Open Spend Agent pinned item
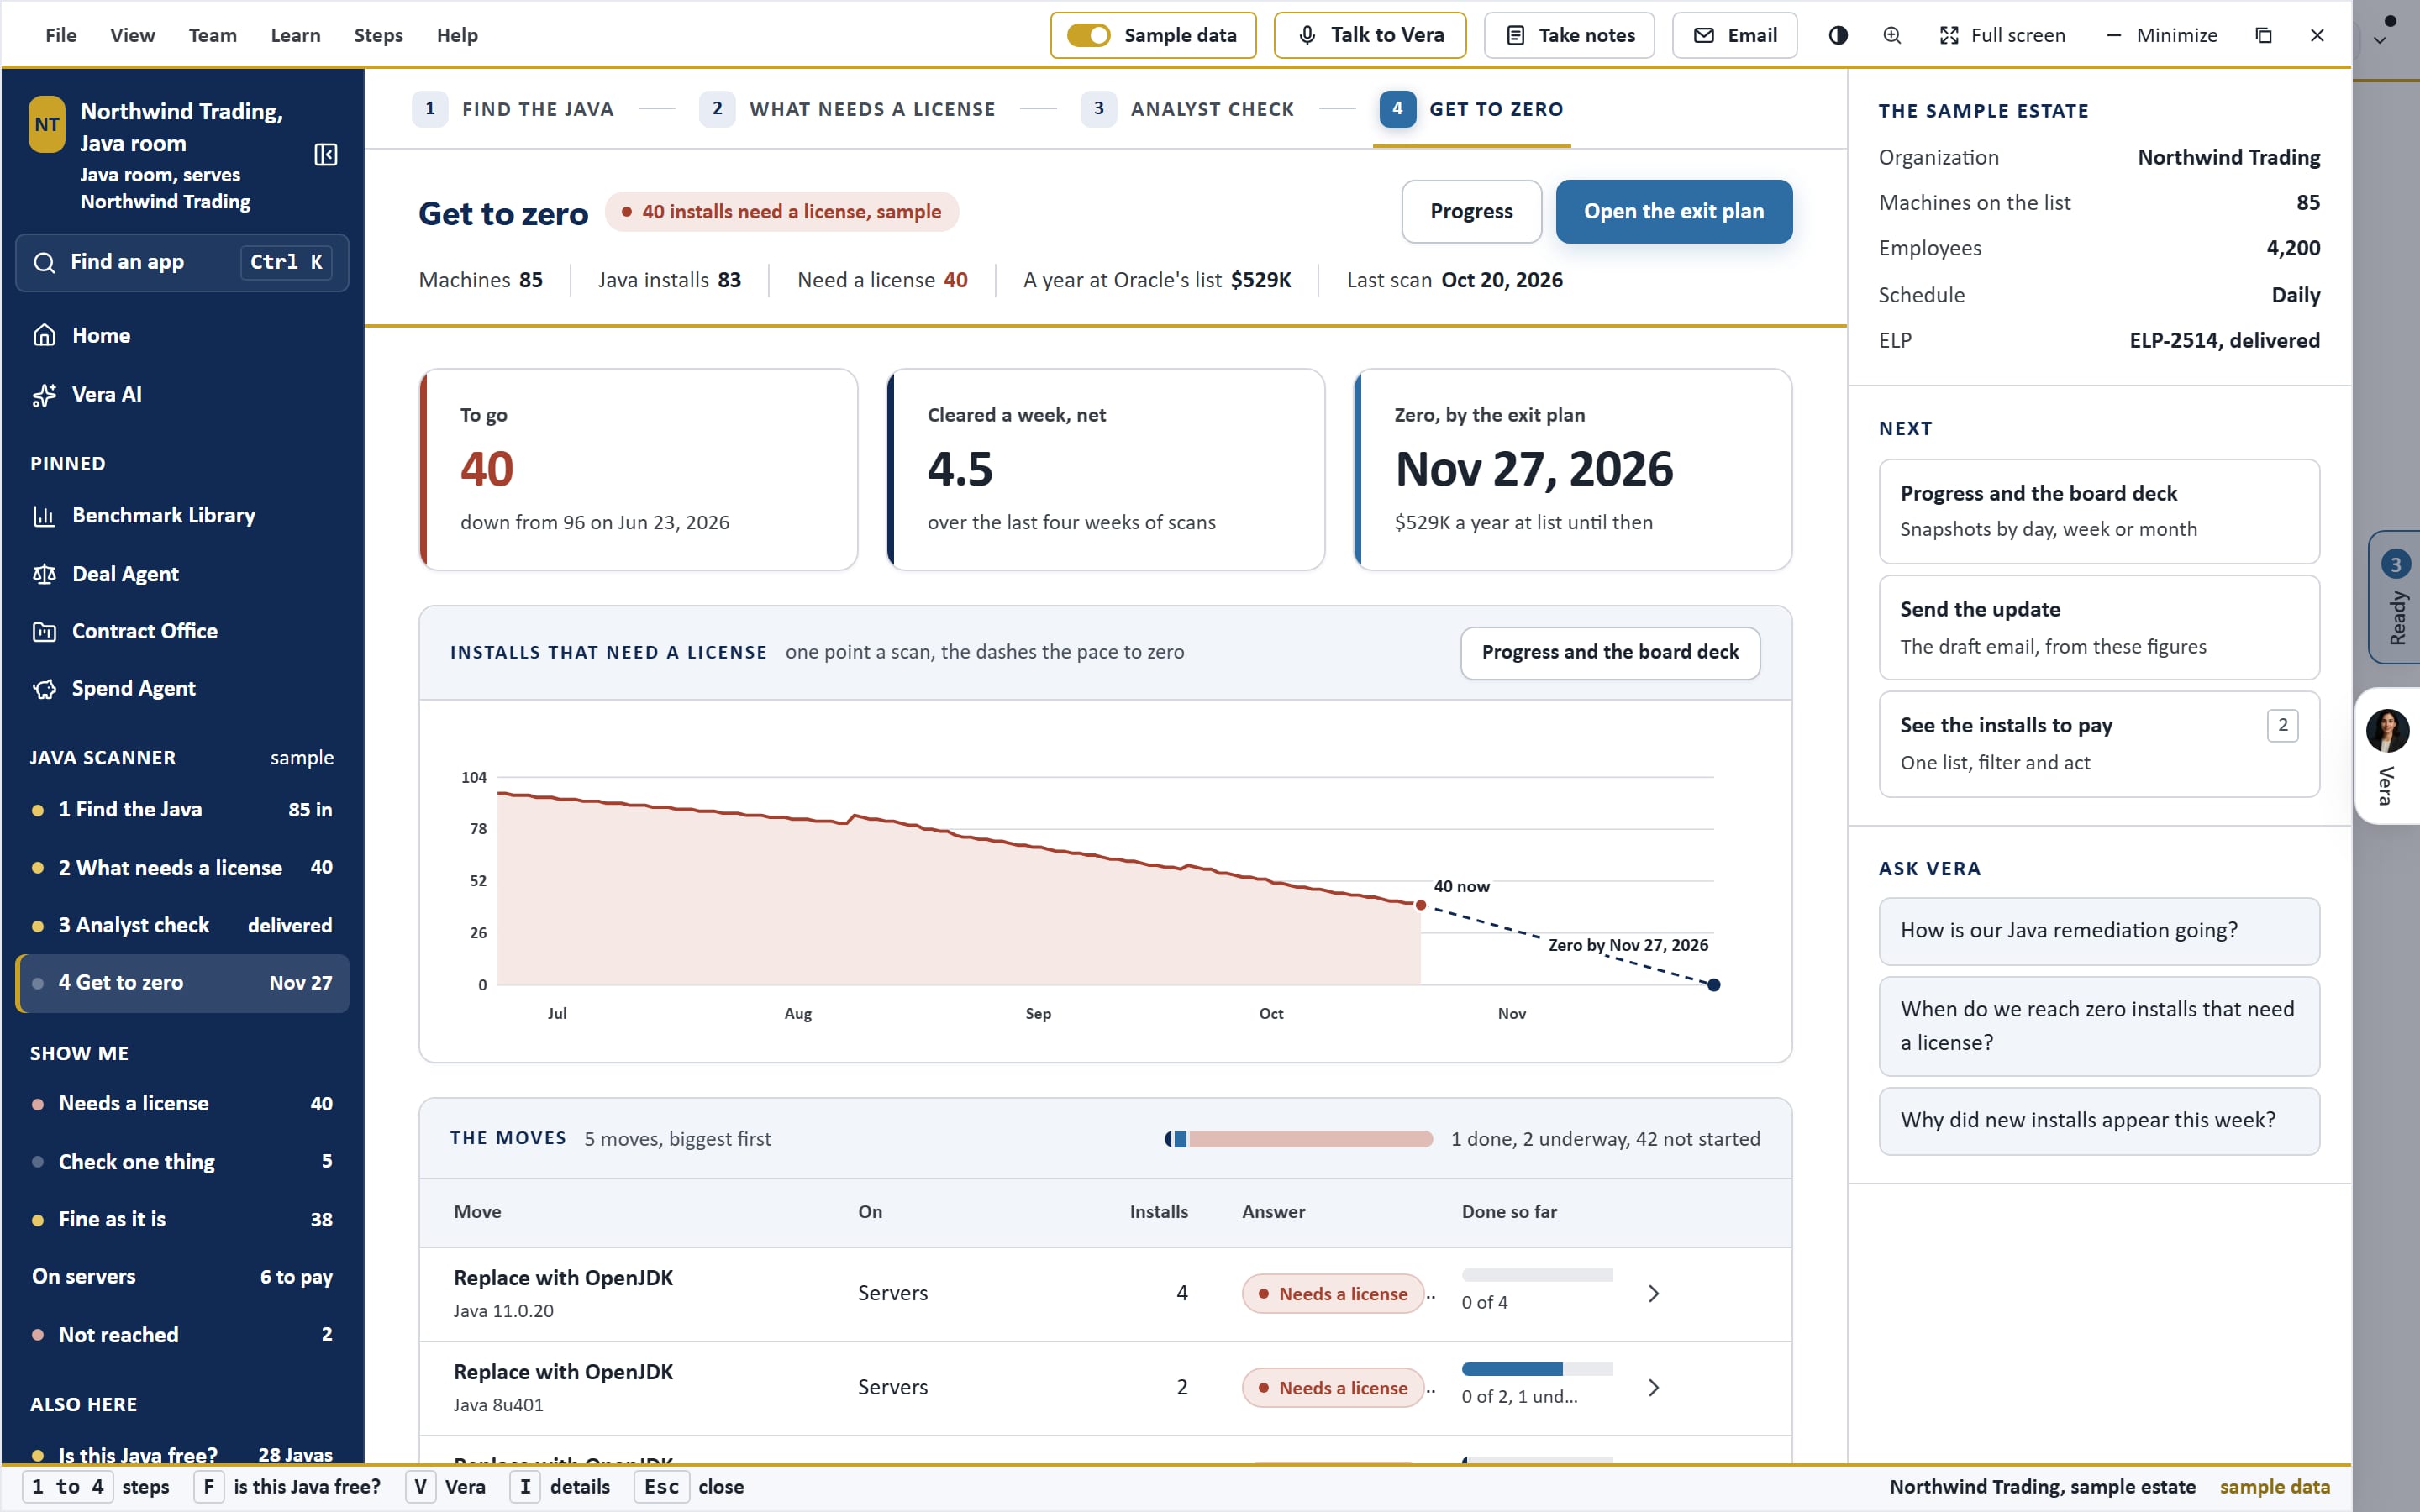 pos(182,688)
